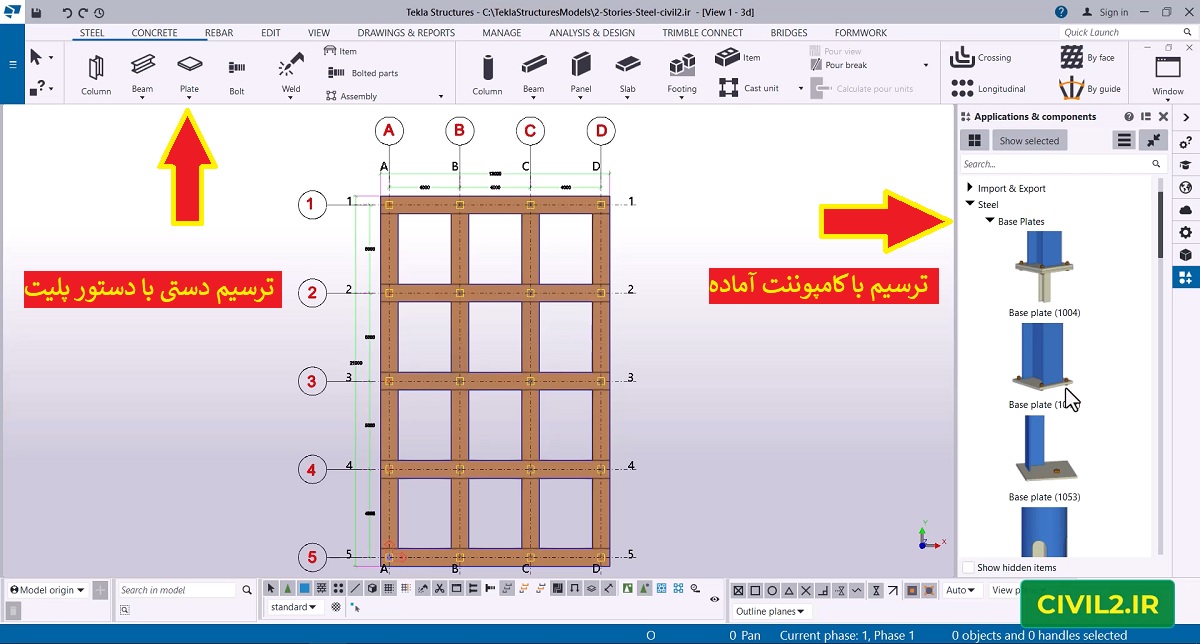
Task: Open the custom inquiry gears side icon
Action: (1186, 143)
